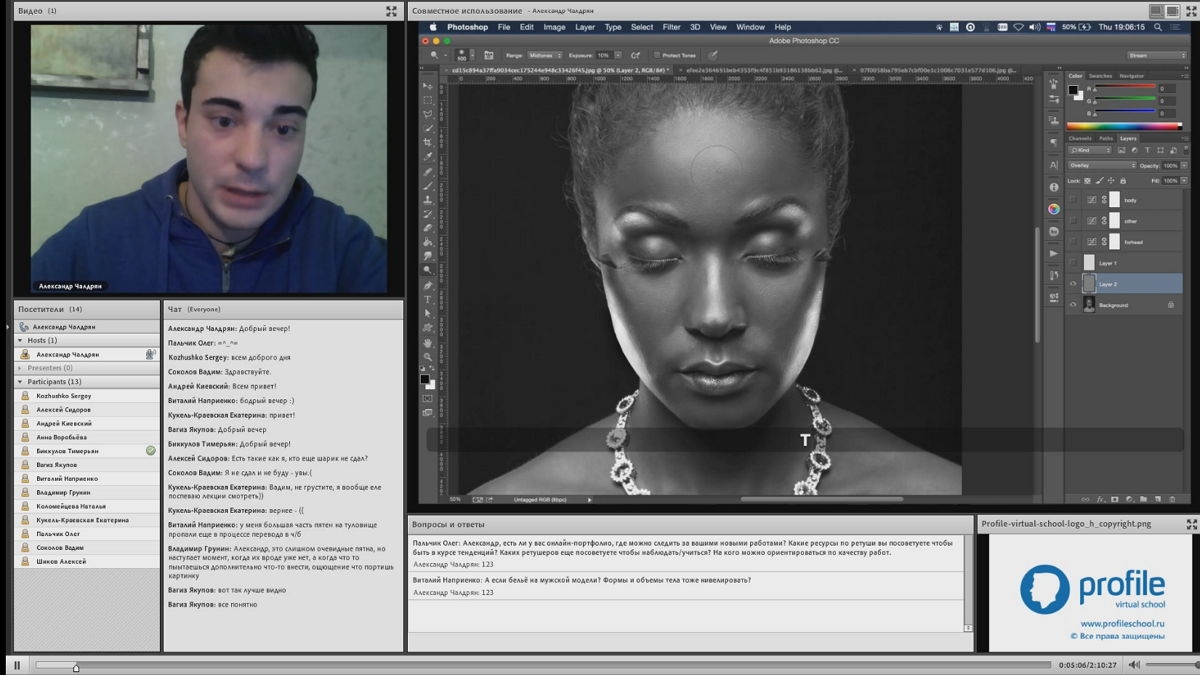Click the lock all padlock icon in Layers
The height and width of the screenshot is (675, 1200).
(1123, 180)
